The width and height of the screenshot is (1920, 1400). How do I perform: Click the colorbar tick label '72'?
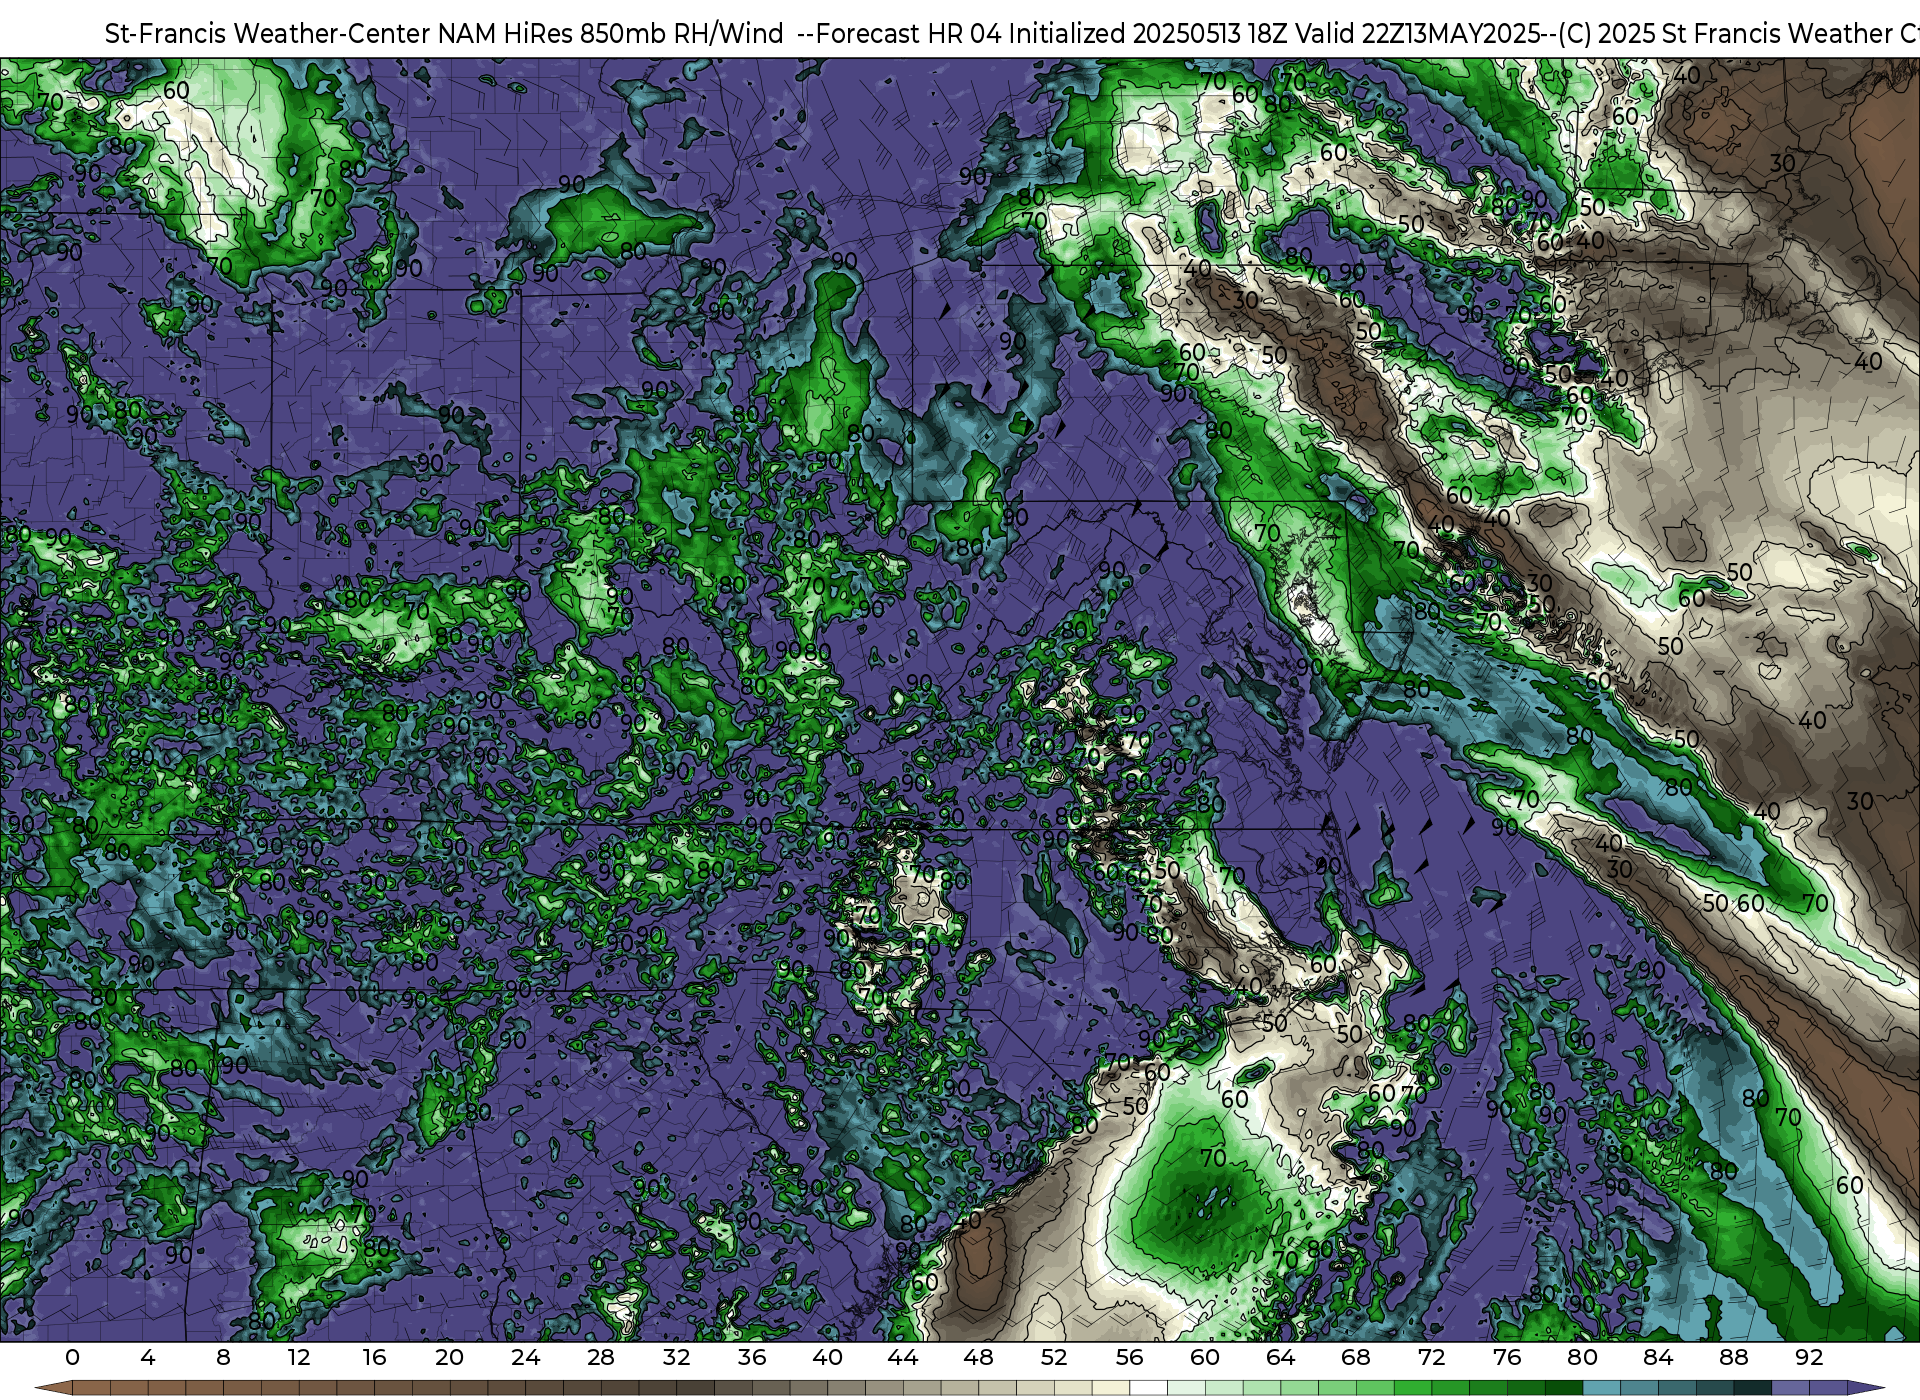1431,1357
